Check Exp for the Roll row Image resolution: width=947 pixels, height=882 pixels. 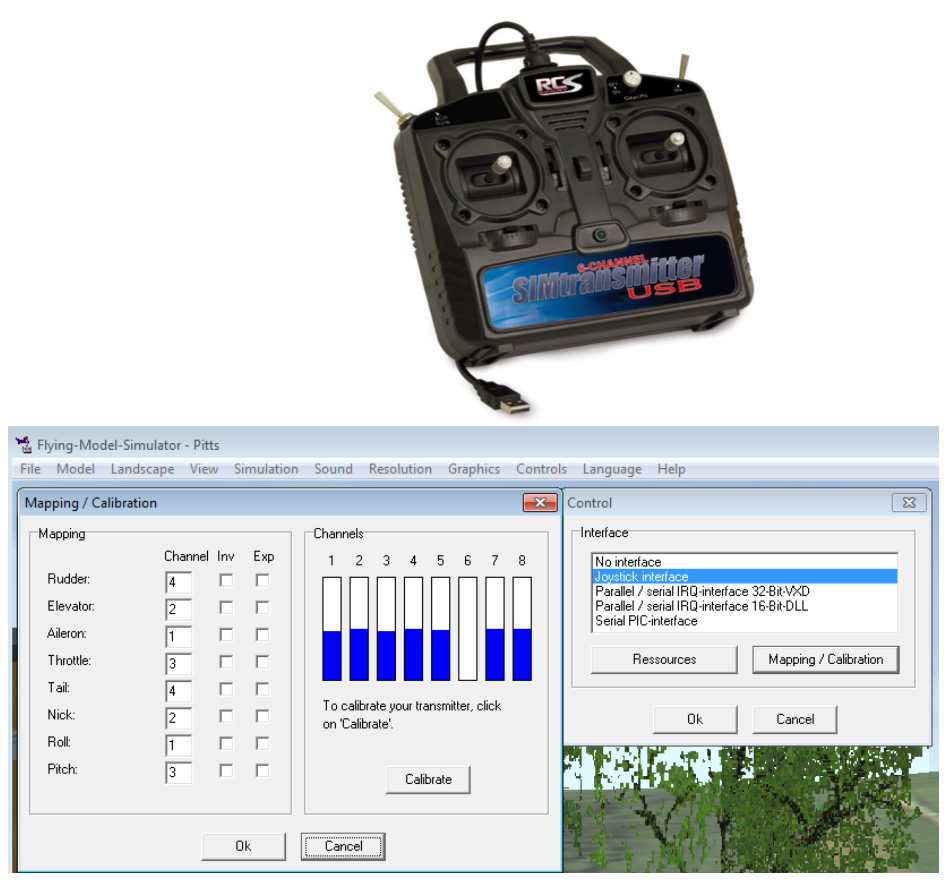(262, 743)
